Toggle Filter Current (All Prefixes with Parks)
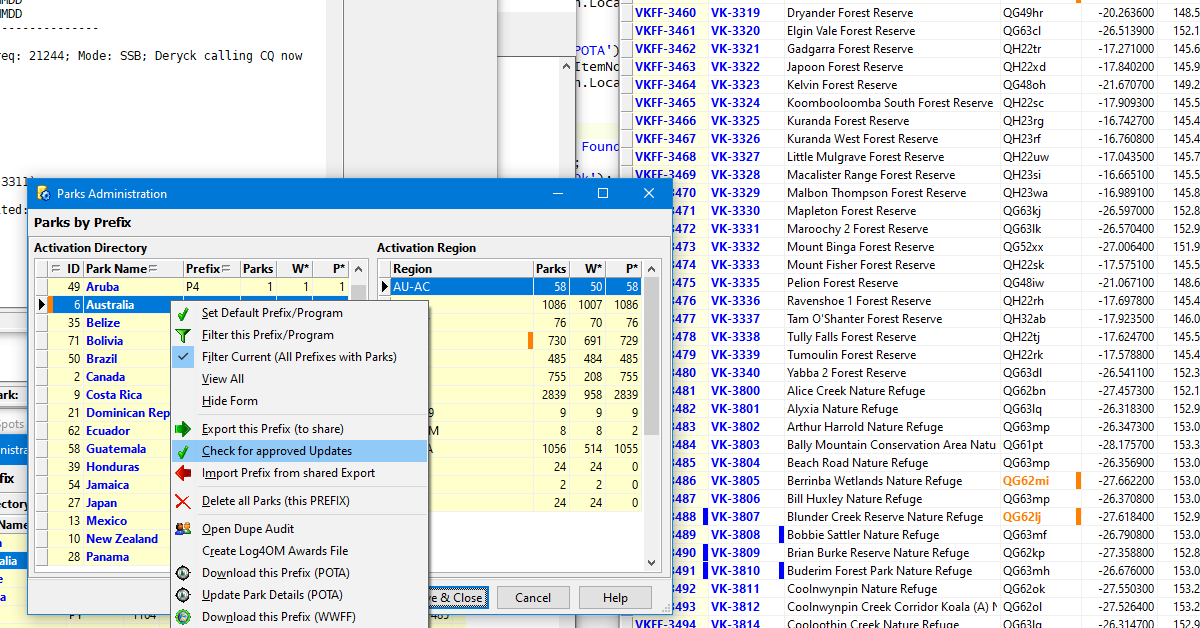This screenshot has height=628, width=1200. tap(299, 357)
